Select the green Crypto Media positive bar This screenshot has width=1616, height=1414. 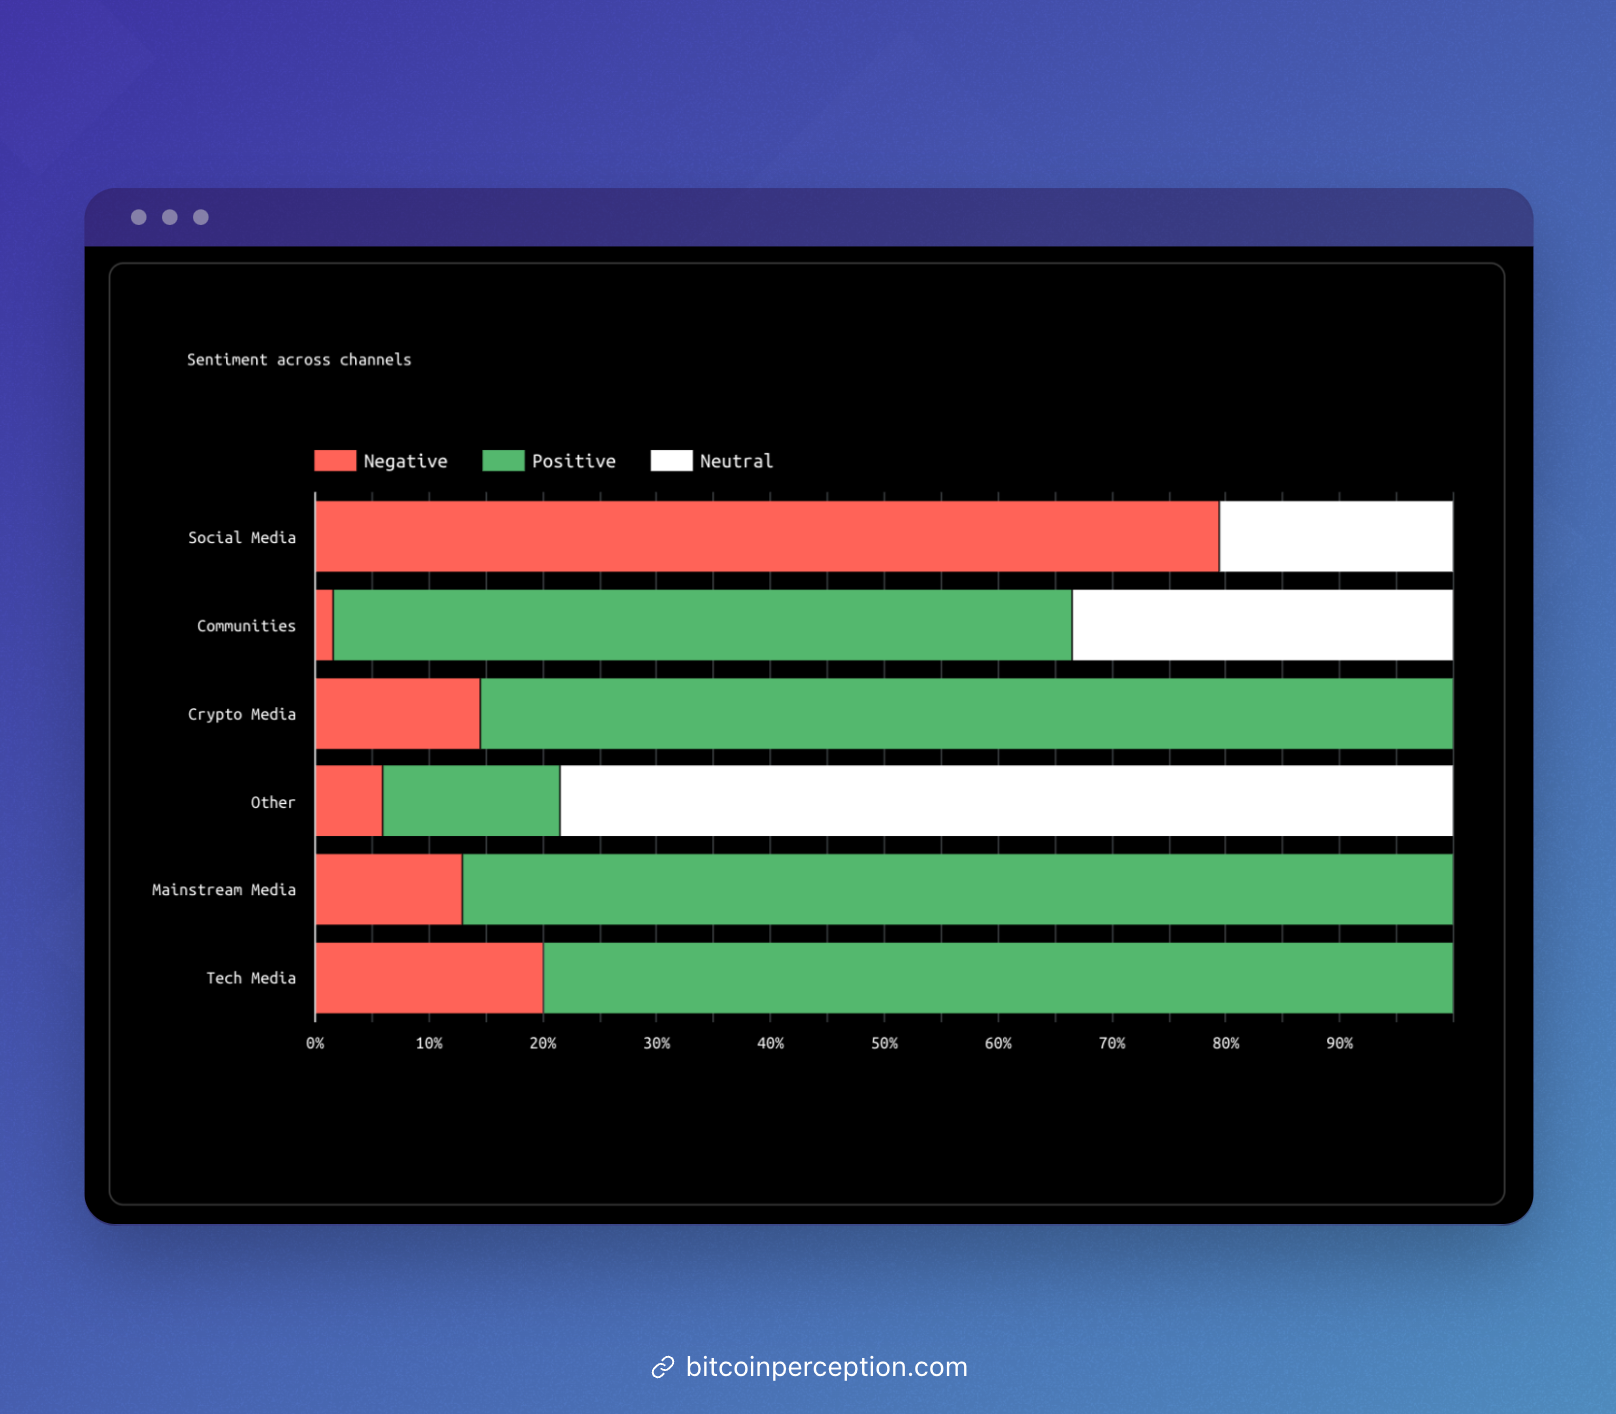pyautogui.click(x=966, y=714)
